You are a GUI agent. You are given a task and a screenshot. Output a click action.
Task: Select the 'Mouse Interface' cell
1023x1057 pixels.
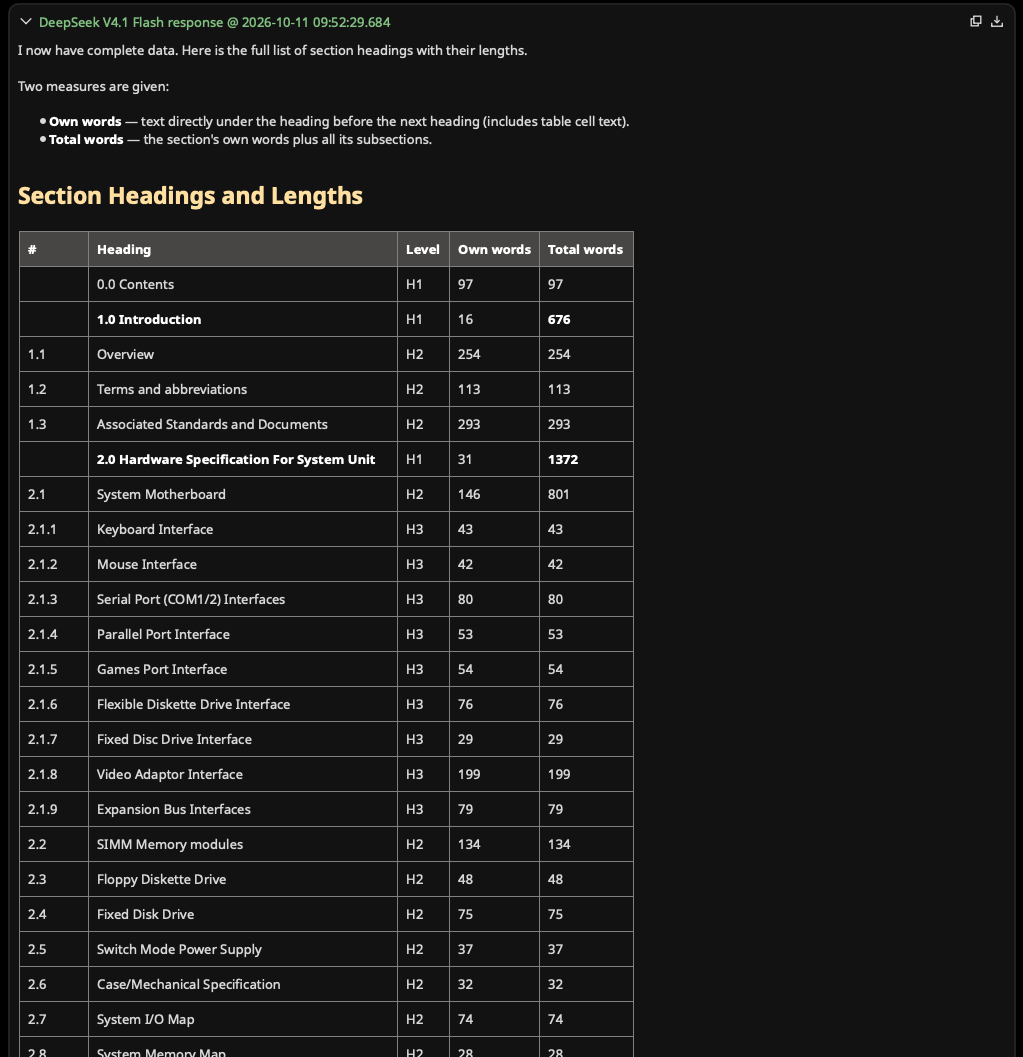pos(243,565)
